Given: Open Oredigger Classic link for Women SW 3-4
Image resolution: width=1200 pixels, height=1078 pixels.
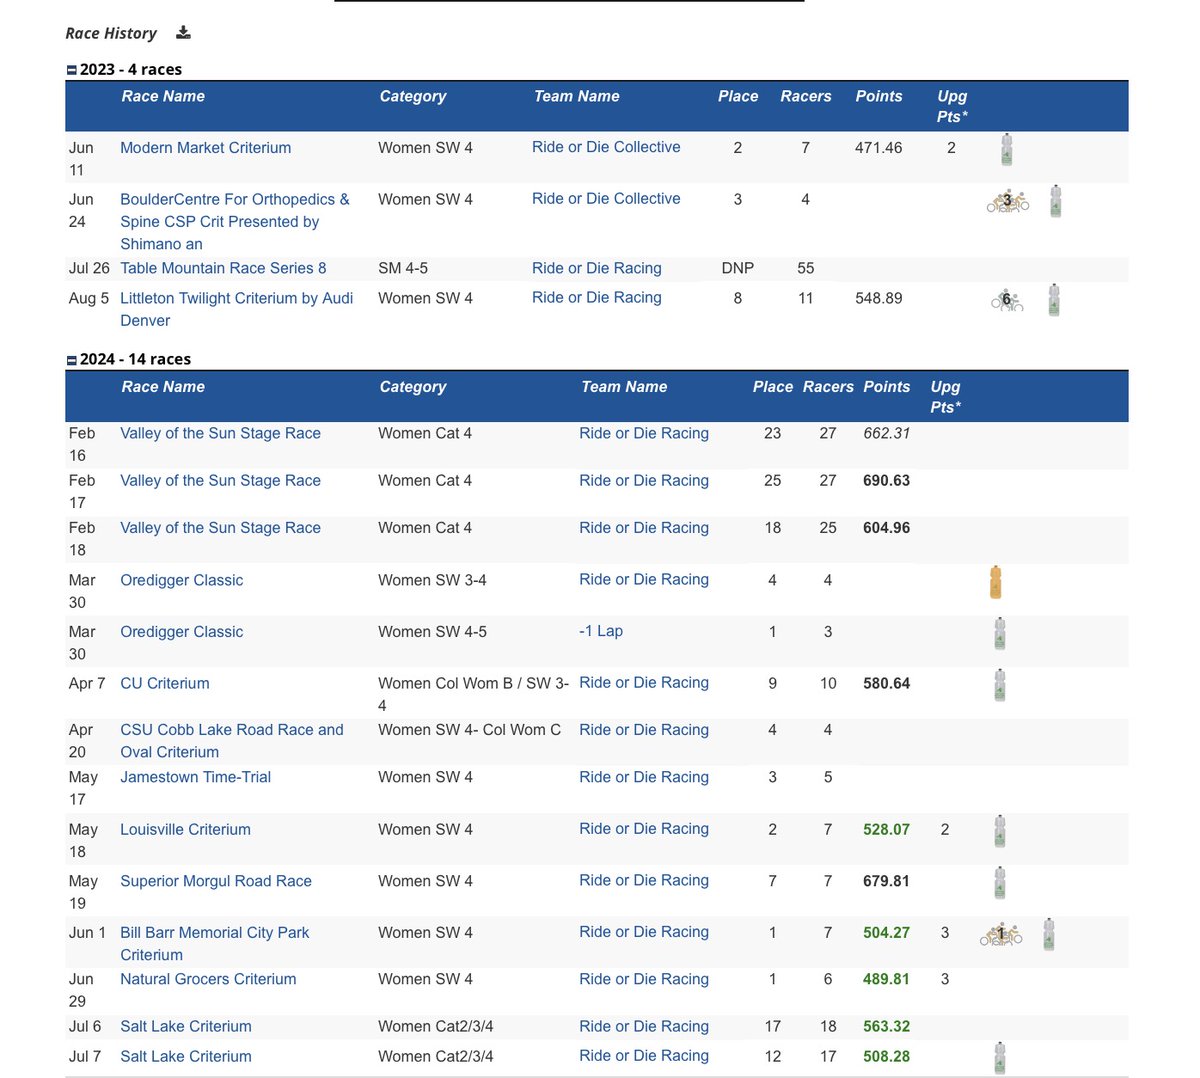Looking at the screenshot, I should click(x=181, y=580).
